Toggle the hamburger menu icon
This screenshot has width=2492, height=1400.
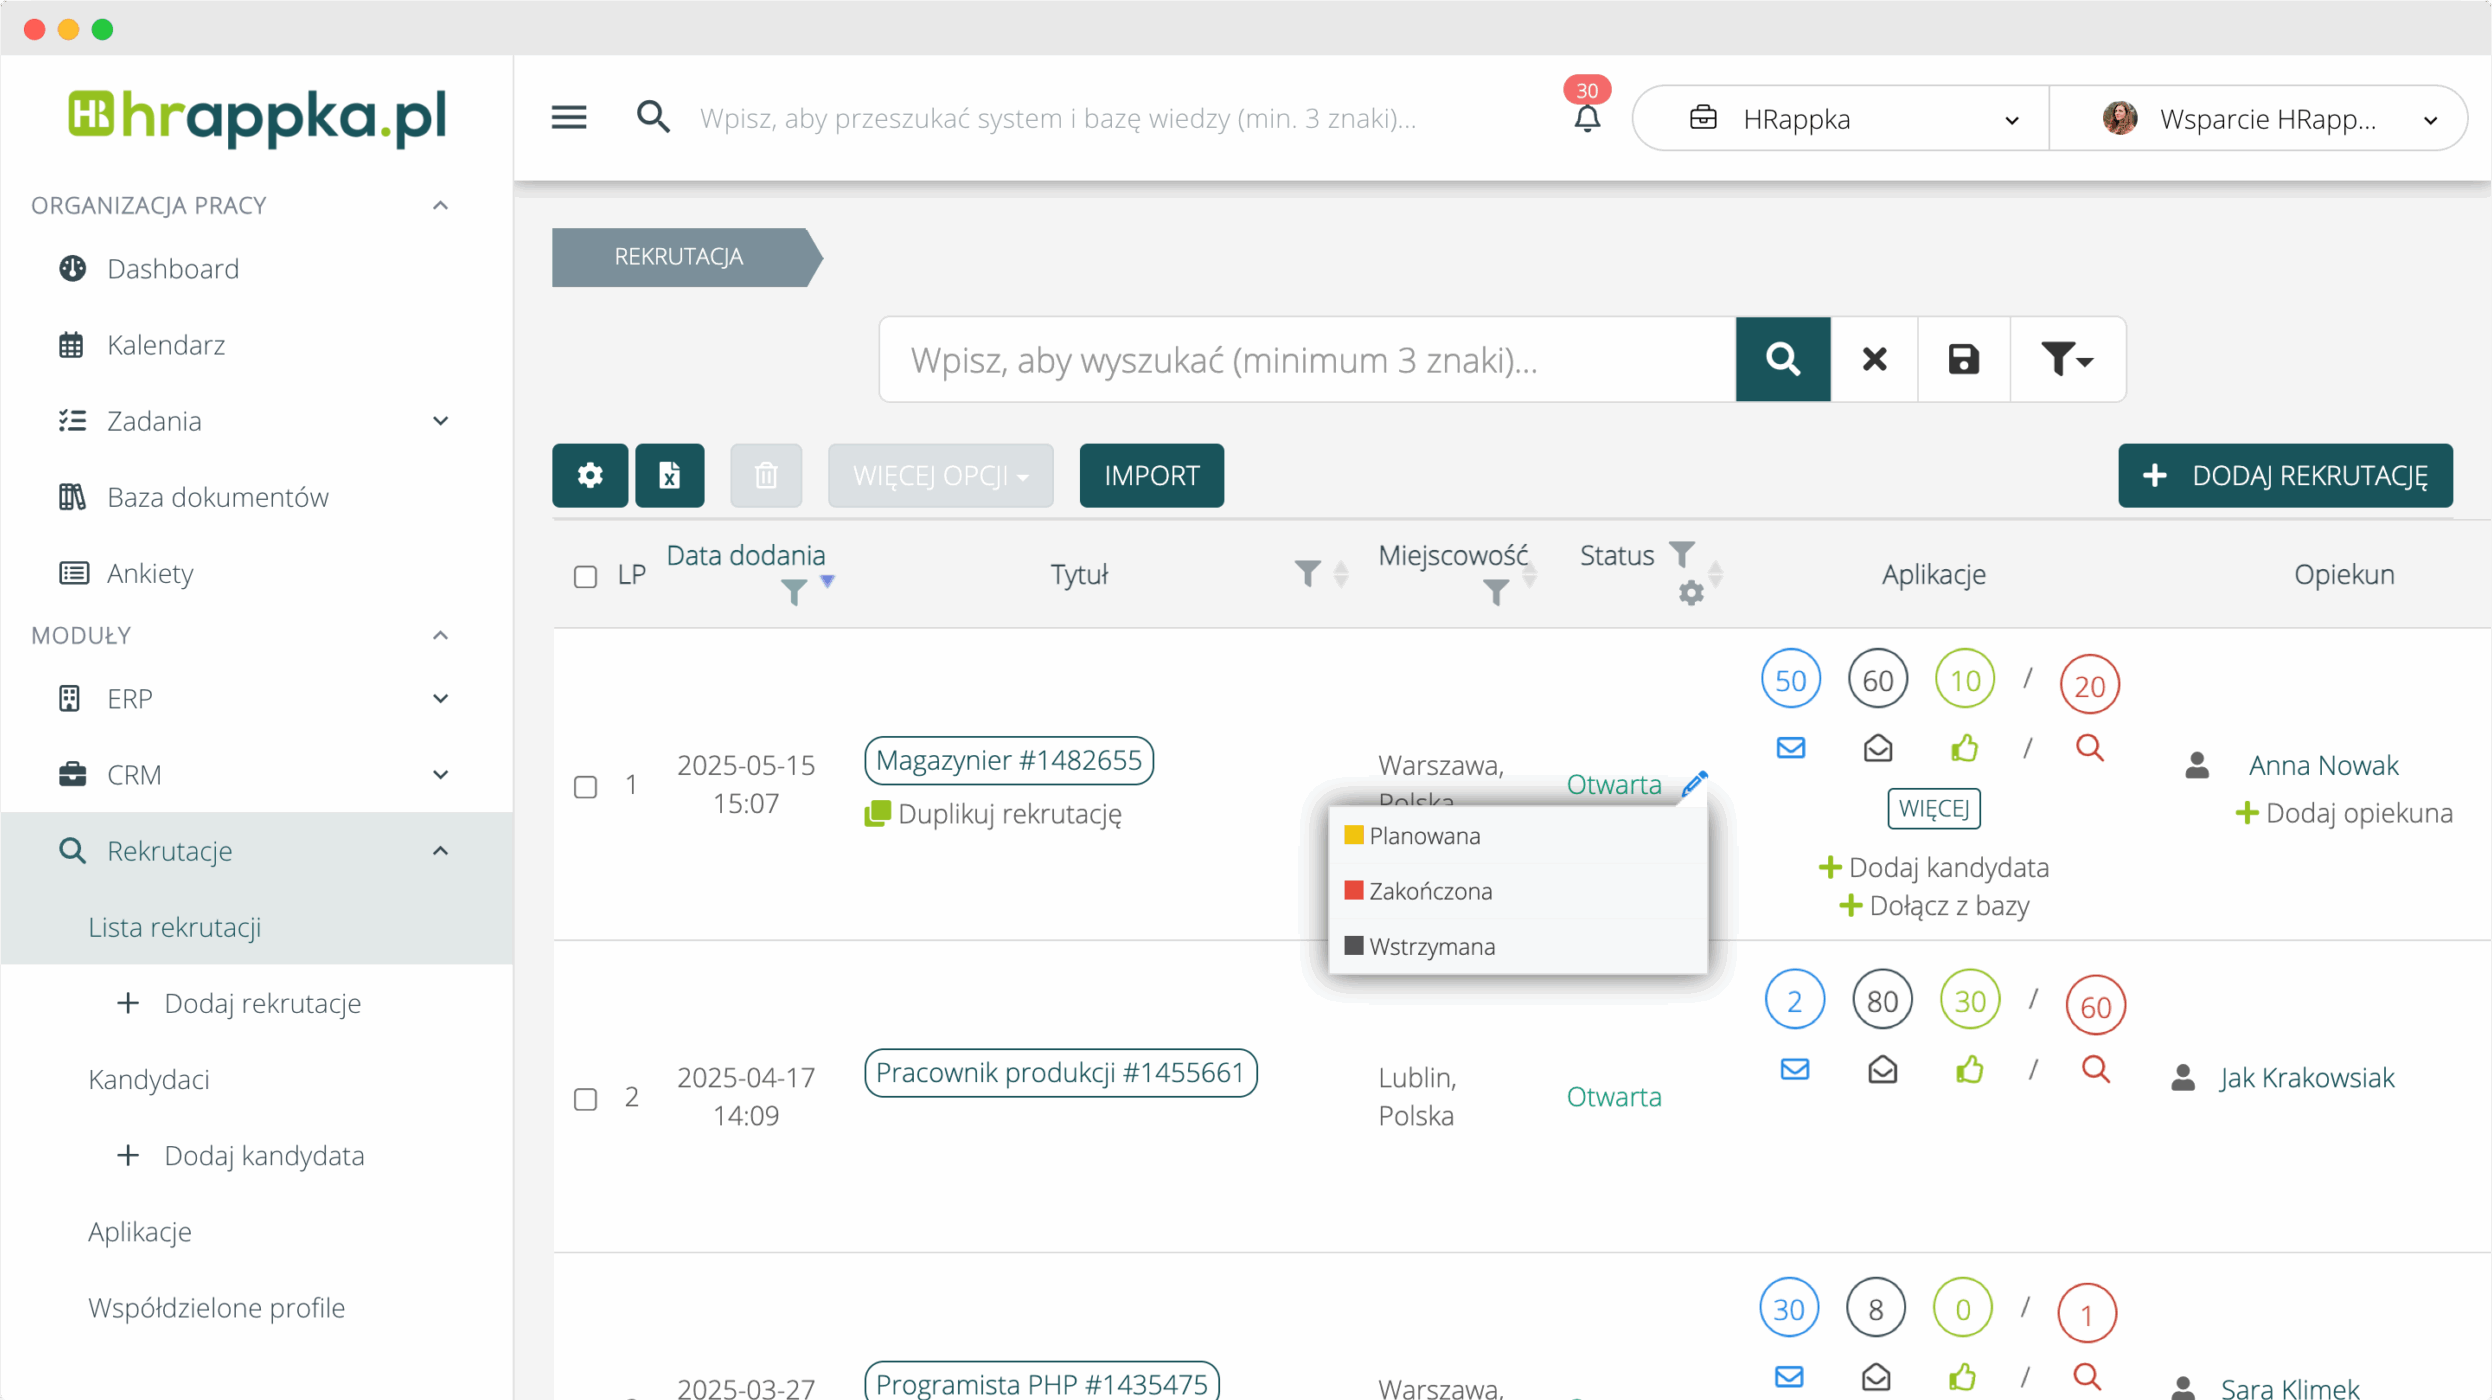coord(568,118)
